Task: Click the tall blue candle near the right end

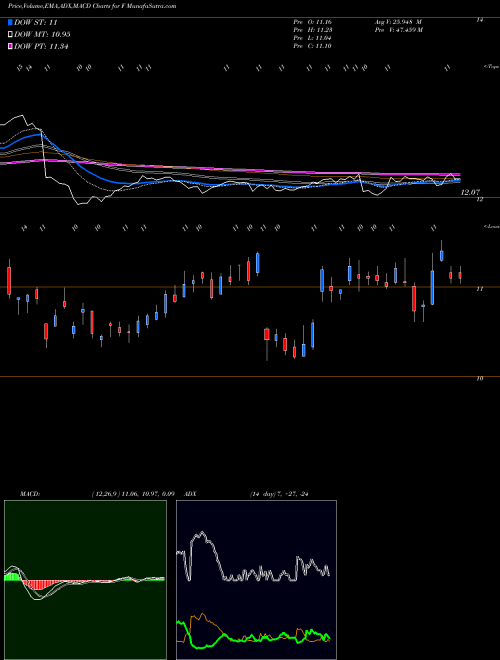Action: 432,287
